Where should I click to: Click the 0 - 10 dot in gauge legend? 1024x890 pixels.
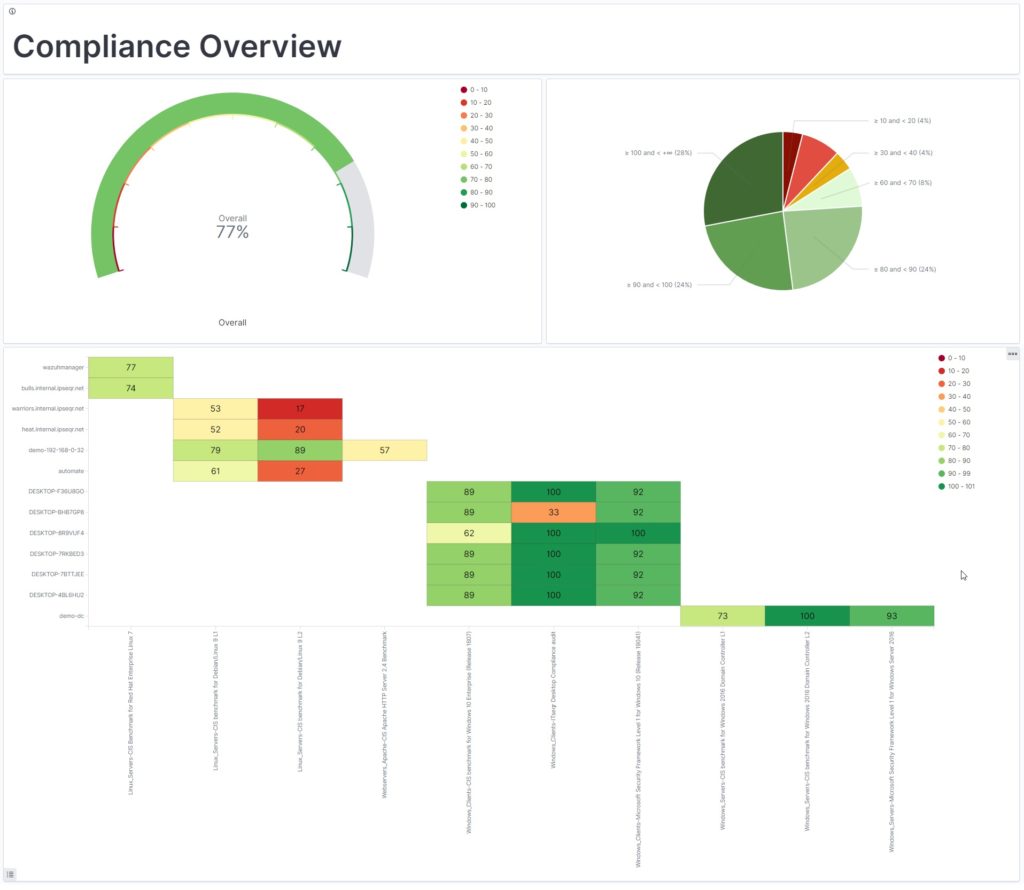point(464,90)
